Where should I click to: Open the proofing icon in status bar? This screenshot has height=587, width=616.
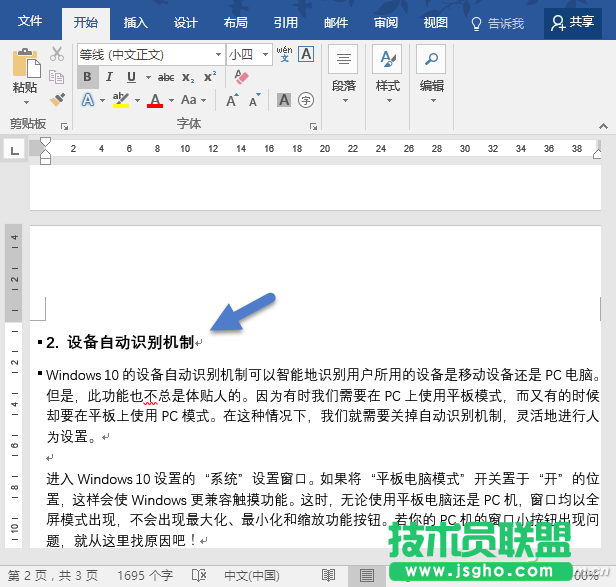tap(199, 576)
